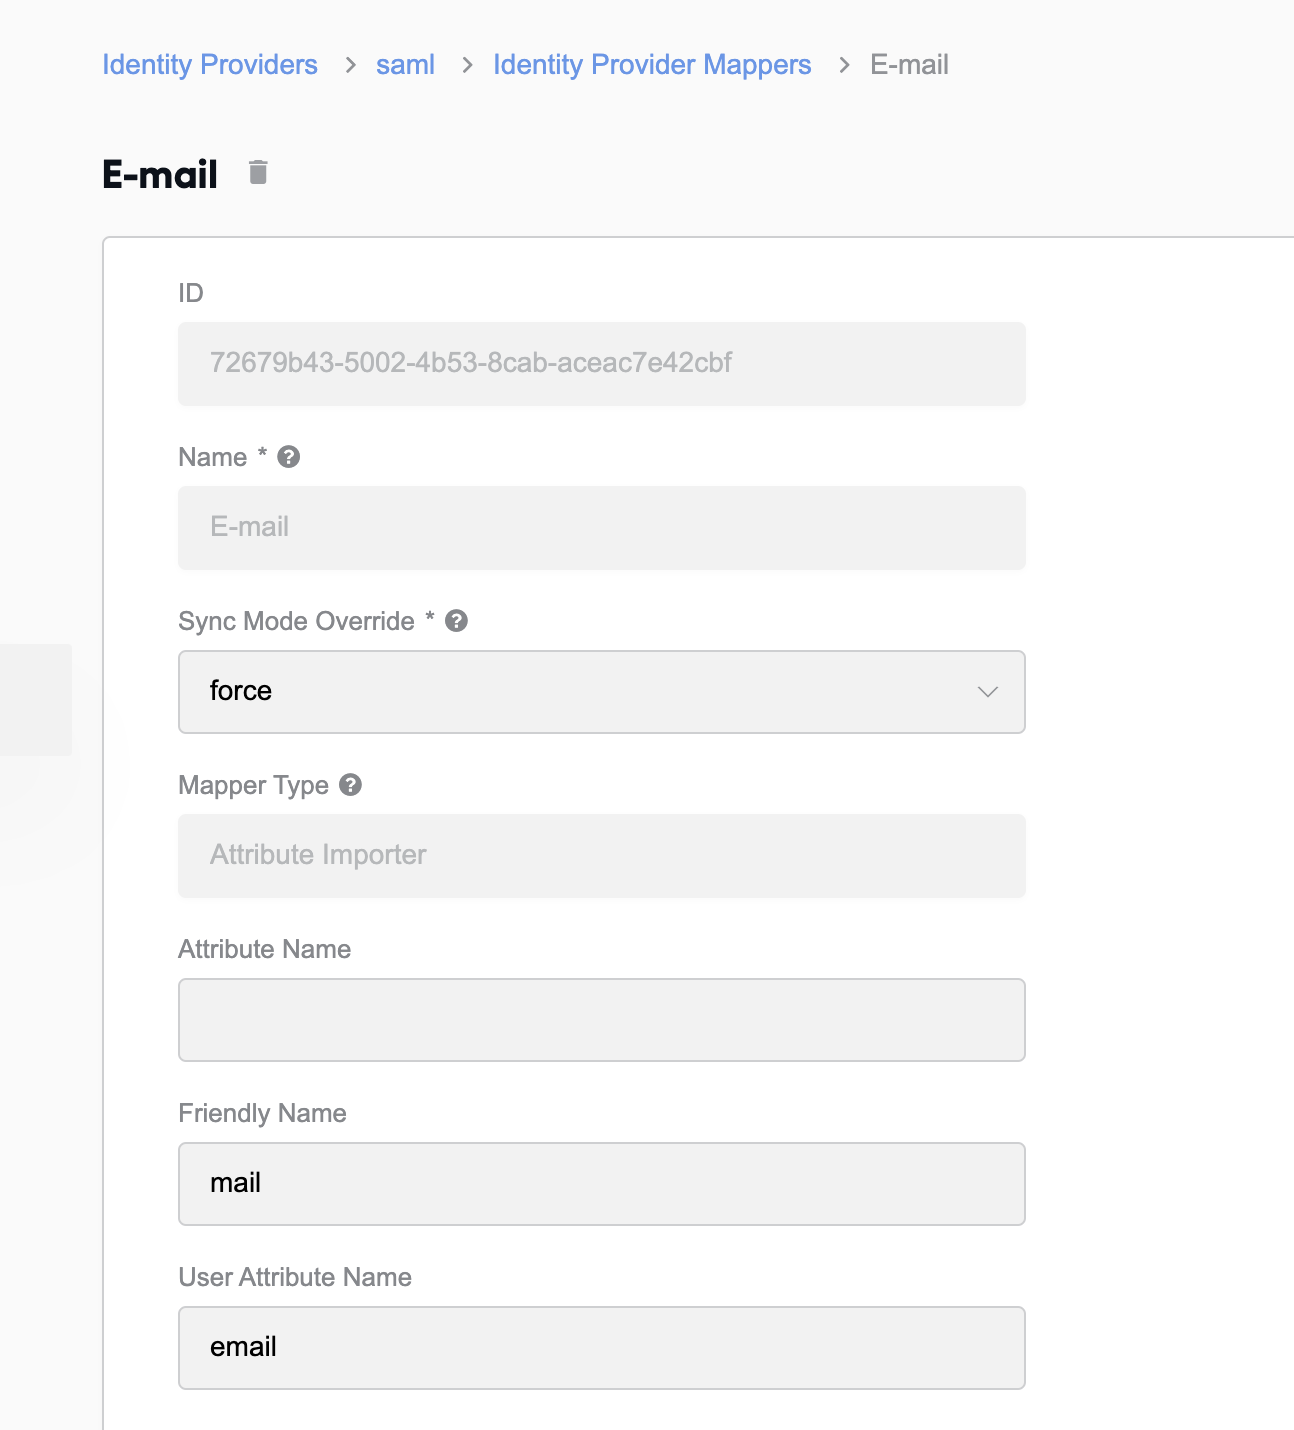Navigate to the Identity Provider Mappers breadcrumb

(652, 65)
